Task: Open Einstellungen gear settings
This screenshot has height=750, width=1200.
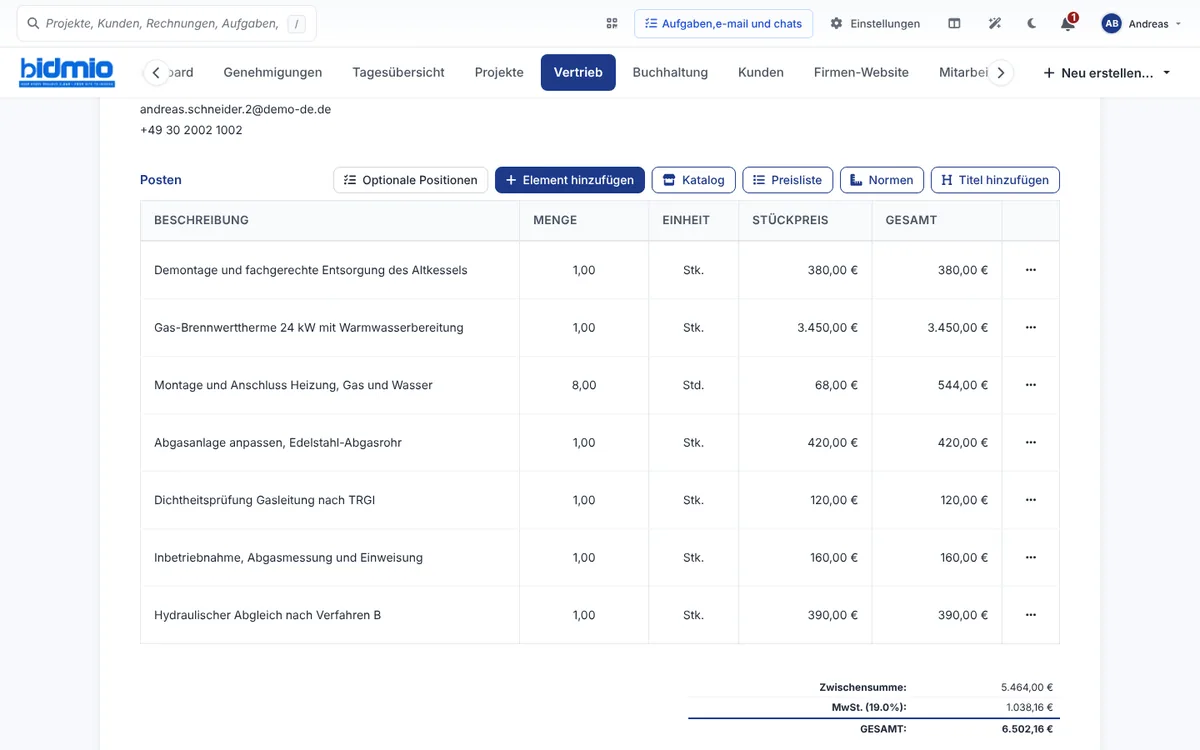Action: click(875, 23)
